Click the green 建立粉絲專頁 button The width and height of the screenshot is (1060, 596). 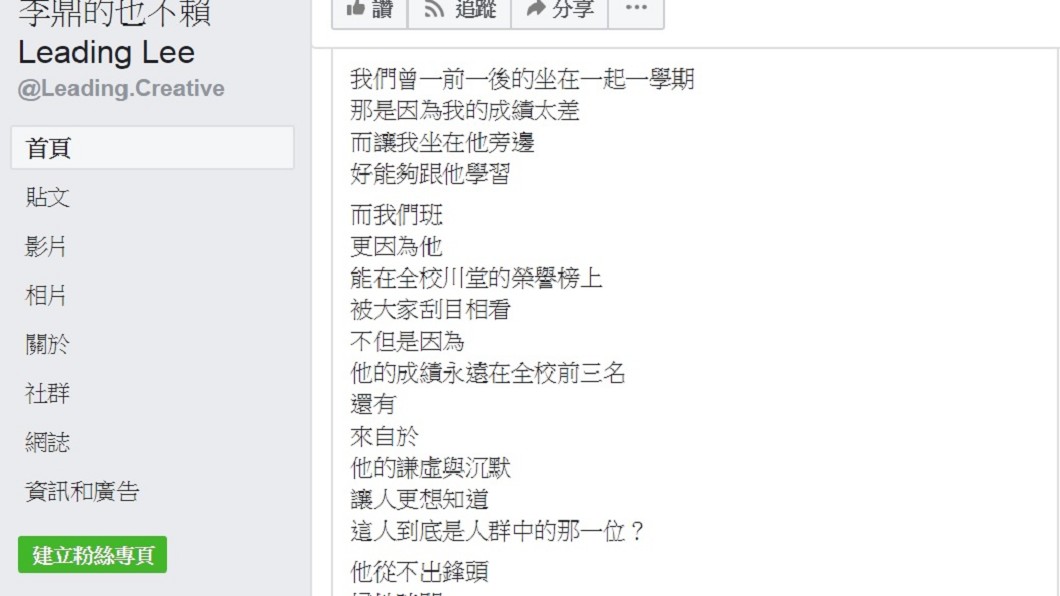pyautogui.click(x=93, y=555)
